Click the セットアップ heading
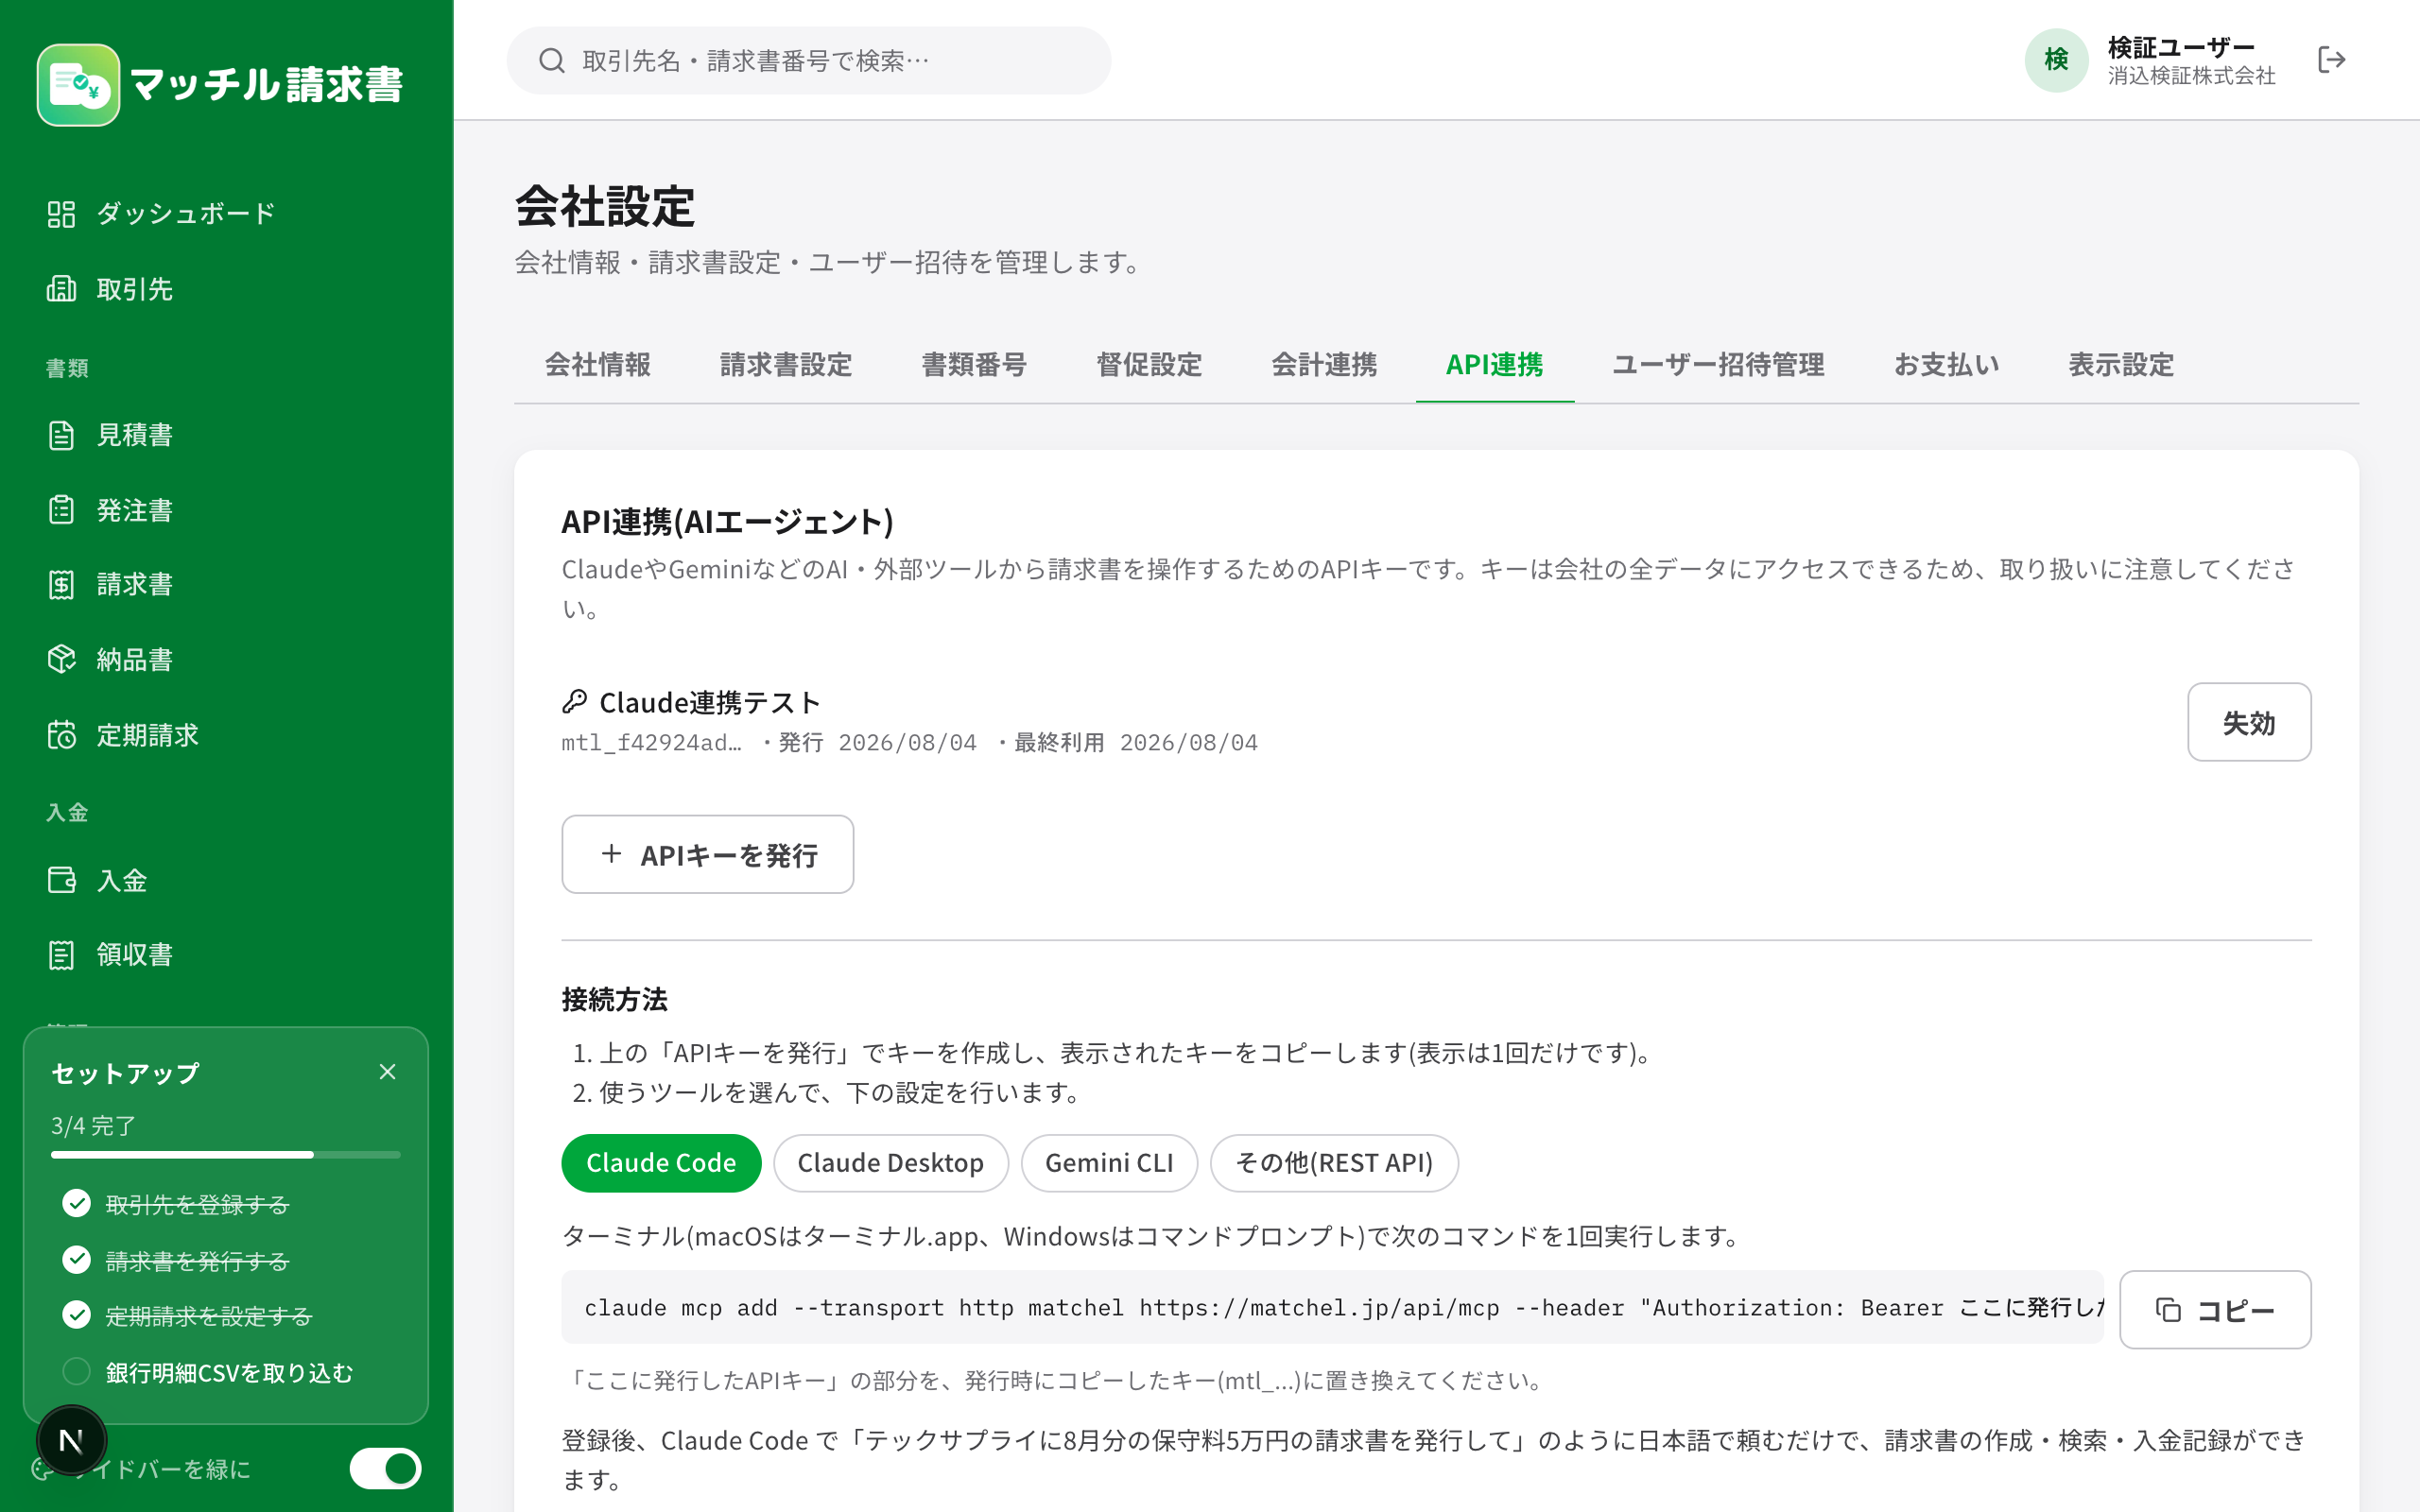 click(126, 1073)
